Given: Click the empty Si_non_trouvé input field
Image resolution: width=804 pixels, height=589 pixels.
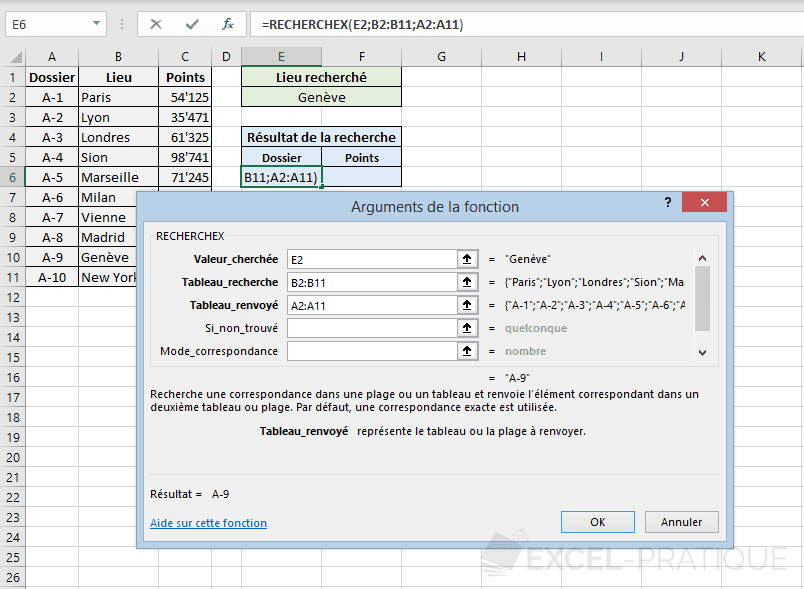Looking at the screenshot, I should tap(370, 328).
